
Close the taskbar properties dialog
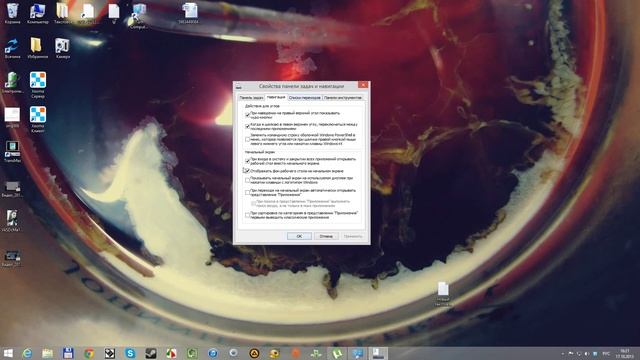(363, 85)
